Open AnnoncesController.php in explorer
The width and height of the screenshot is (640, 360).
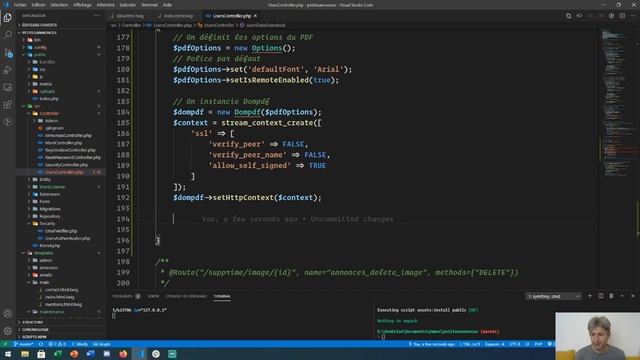(68, 136)
